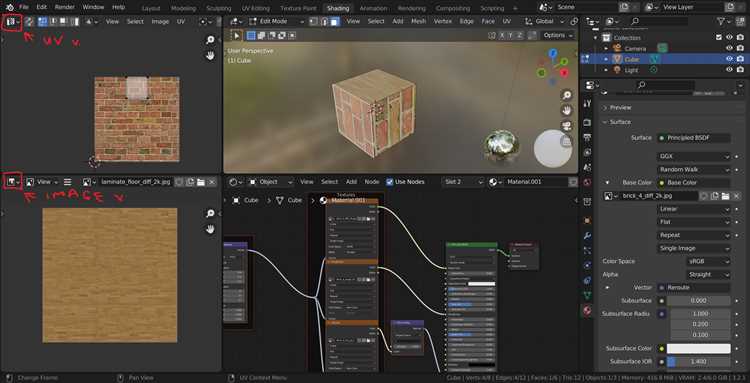Click the Blender logo menu
Image resolution: width=750 pixels, height=383 pixels.
point(10,7)
